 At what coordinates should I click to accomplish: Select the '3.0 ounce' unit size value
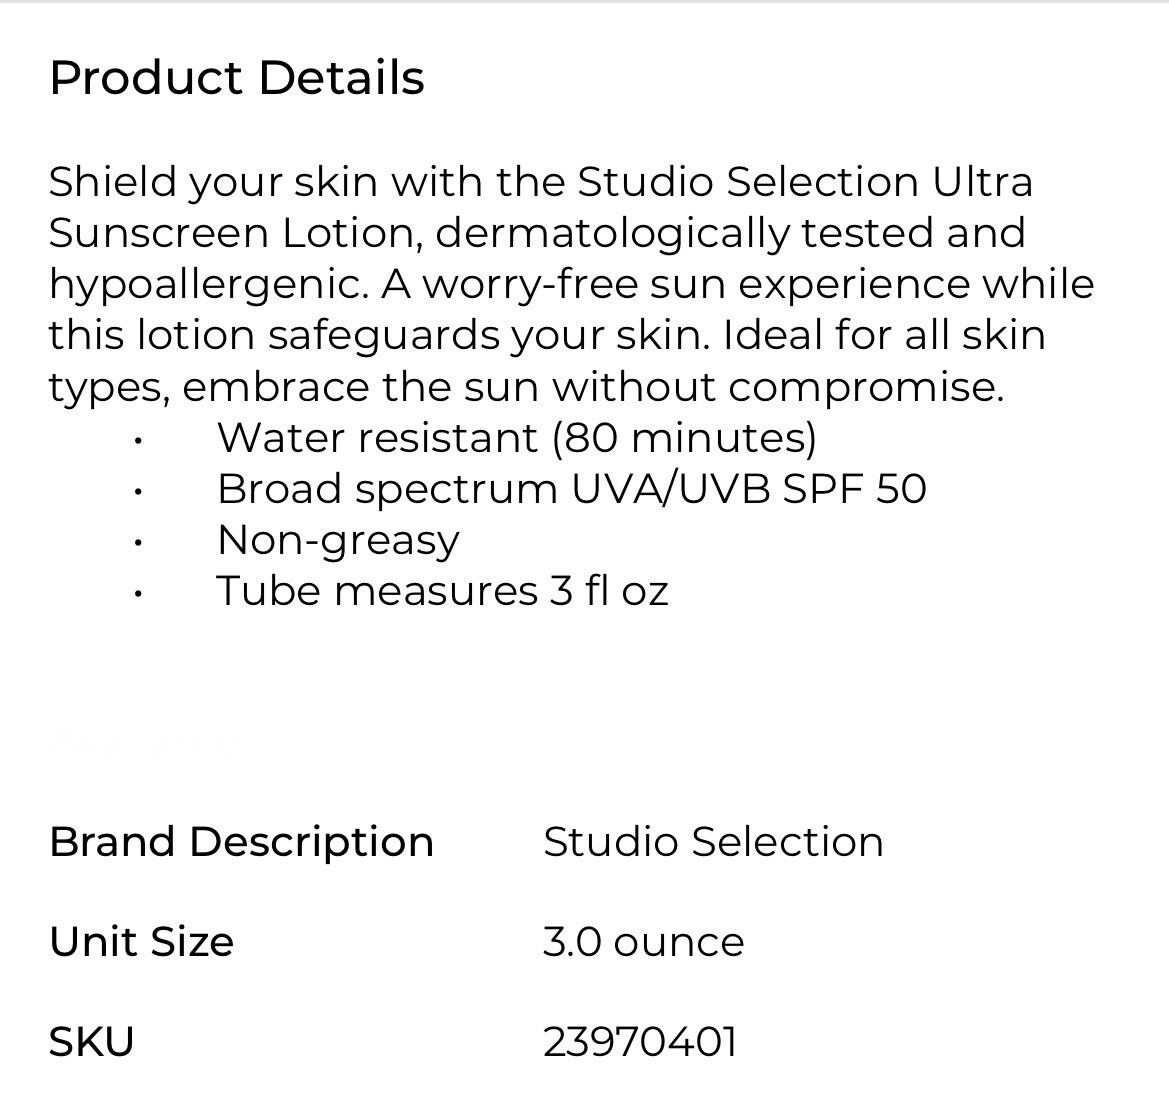[x=643, y=942]
